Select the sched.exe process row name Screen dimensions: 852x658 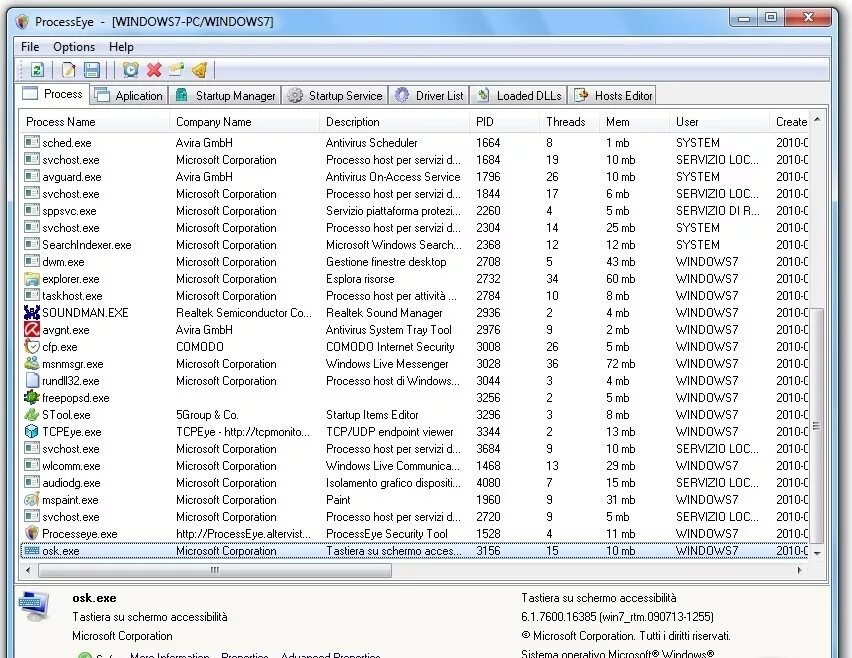(67, 143)
